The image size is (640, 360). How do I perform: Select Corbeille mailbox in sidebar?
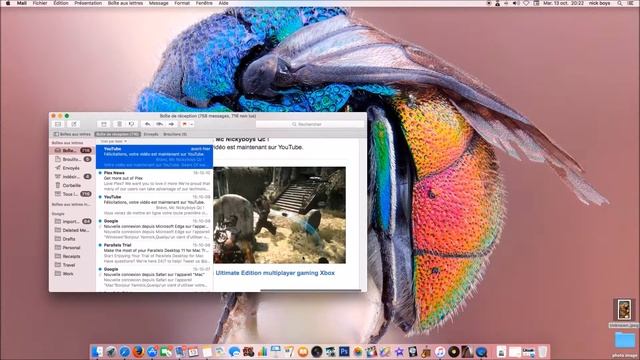pos(73,185)
